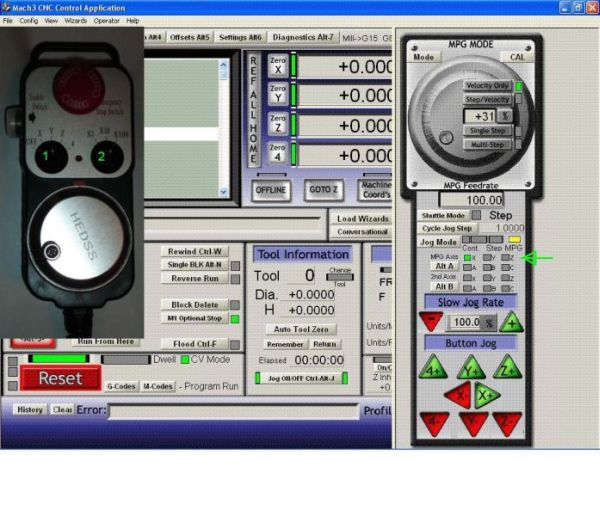The image size is (600, 516).
Task: Click the MPG wheel handle knob graphic
Action: (x=446, y=137)
